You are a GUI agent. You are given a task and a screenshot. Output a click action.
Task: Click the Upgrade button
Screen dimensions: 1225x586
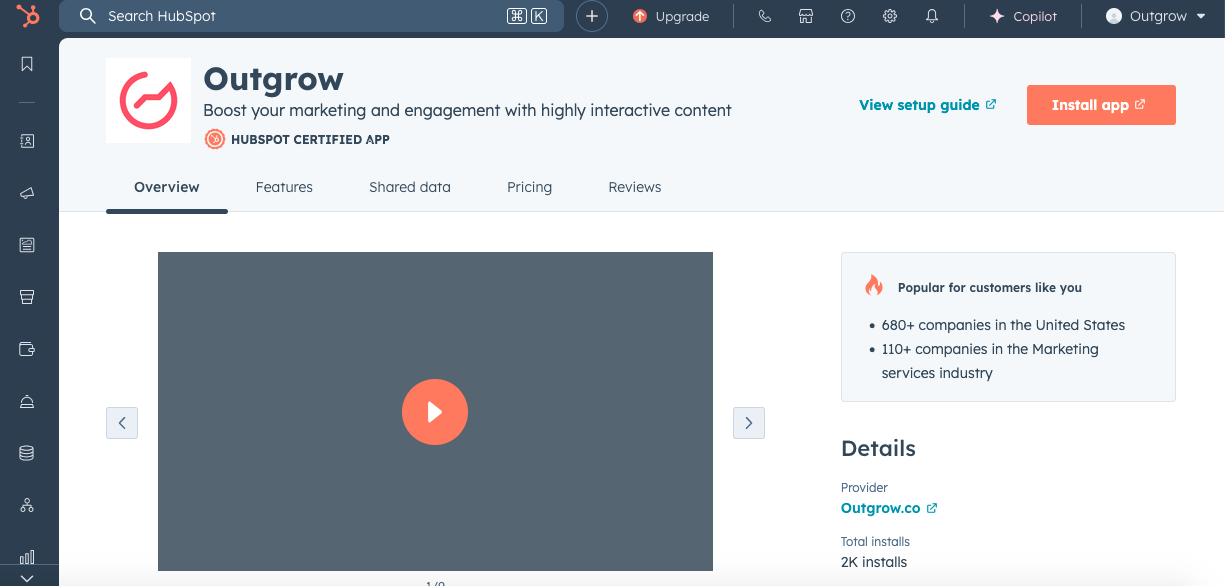coord(671,16)
